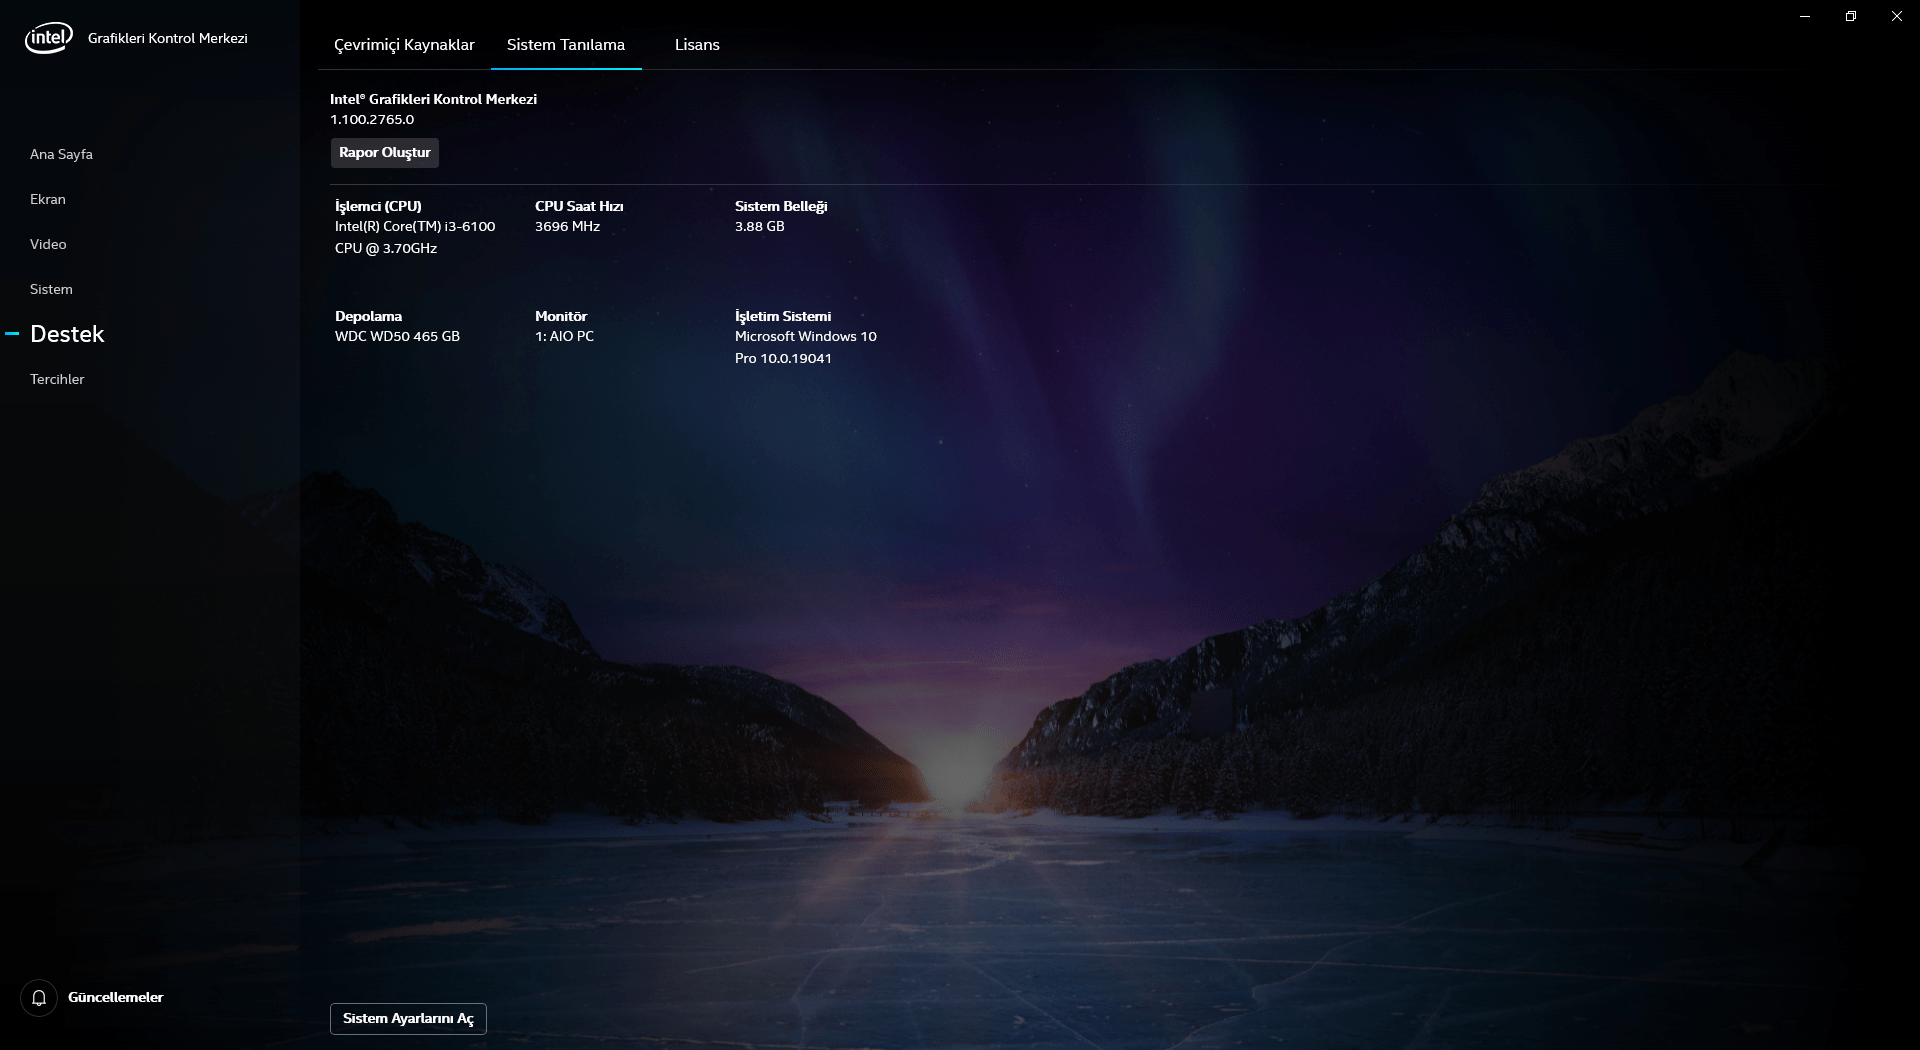Click the WDC WD50 465 GB value
Viewport: 1920px width, 1050px height.
point(397,336)
